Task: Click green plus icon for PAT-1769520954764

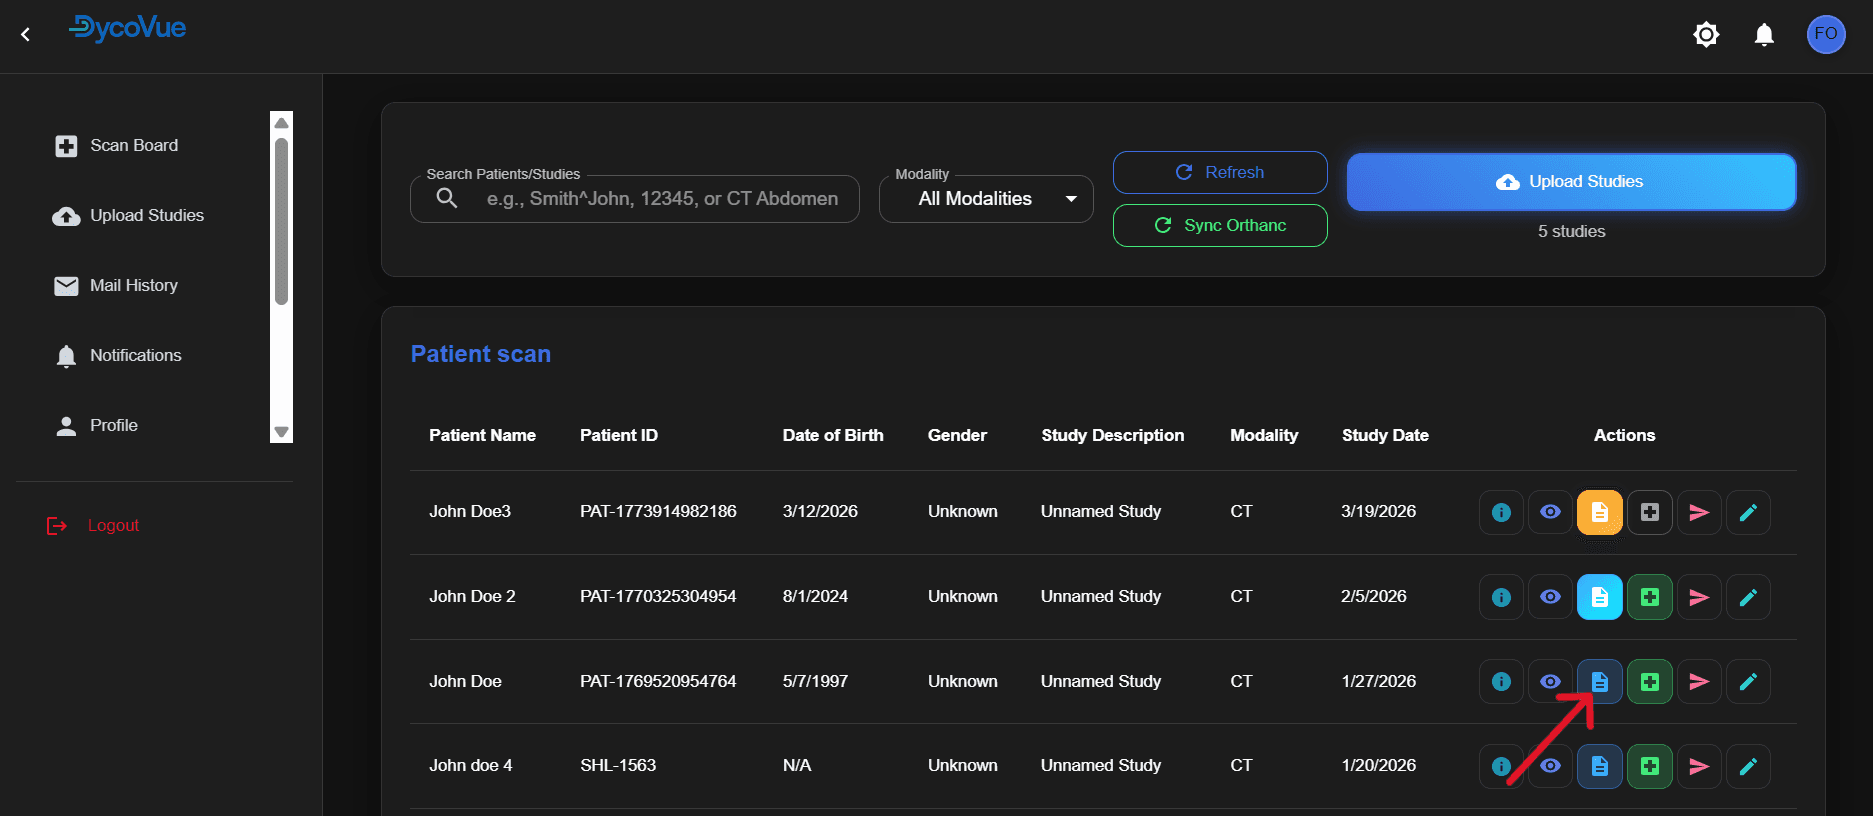Action: click(1650, 682)
